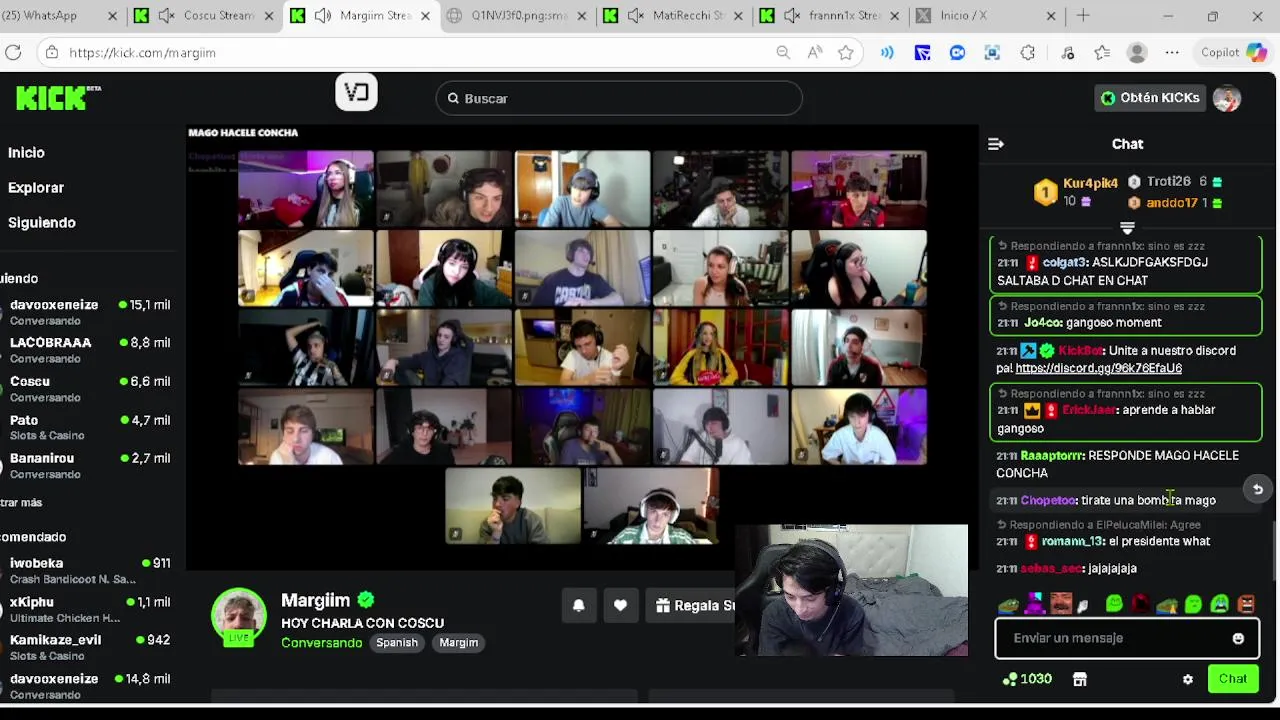This screenshot has height=720, width=1280.
Task: Open user avatar menu in the header
Action: 1227,98
